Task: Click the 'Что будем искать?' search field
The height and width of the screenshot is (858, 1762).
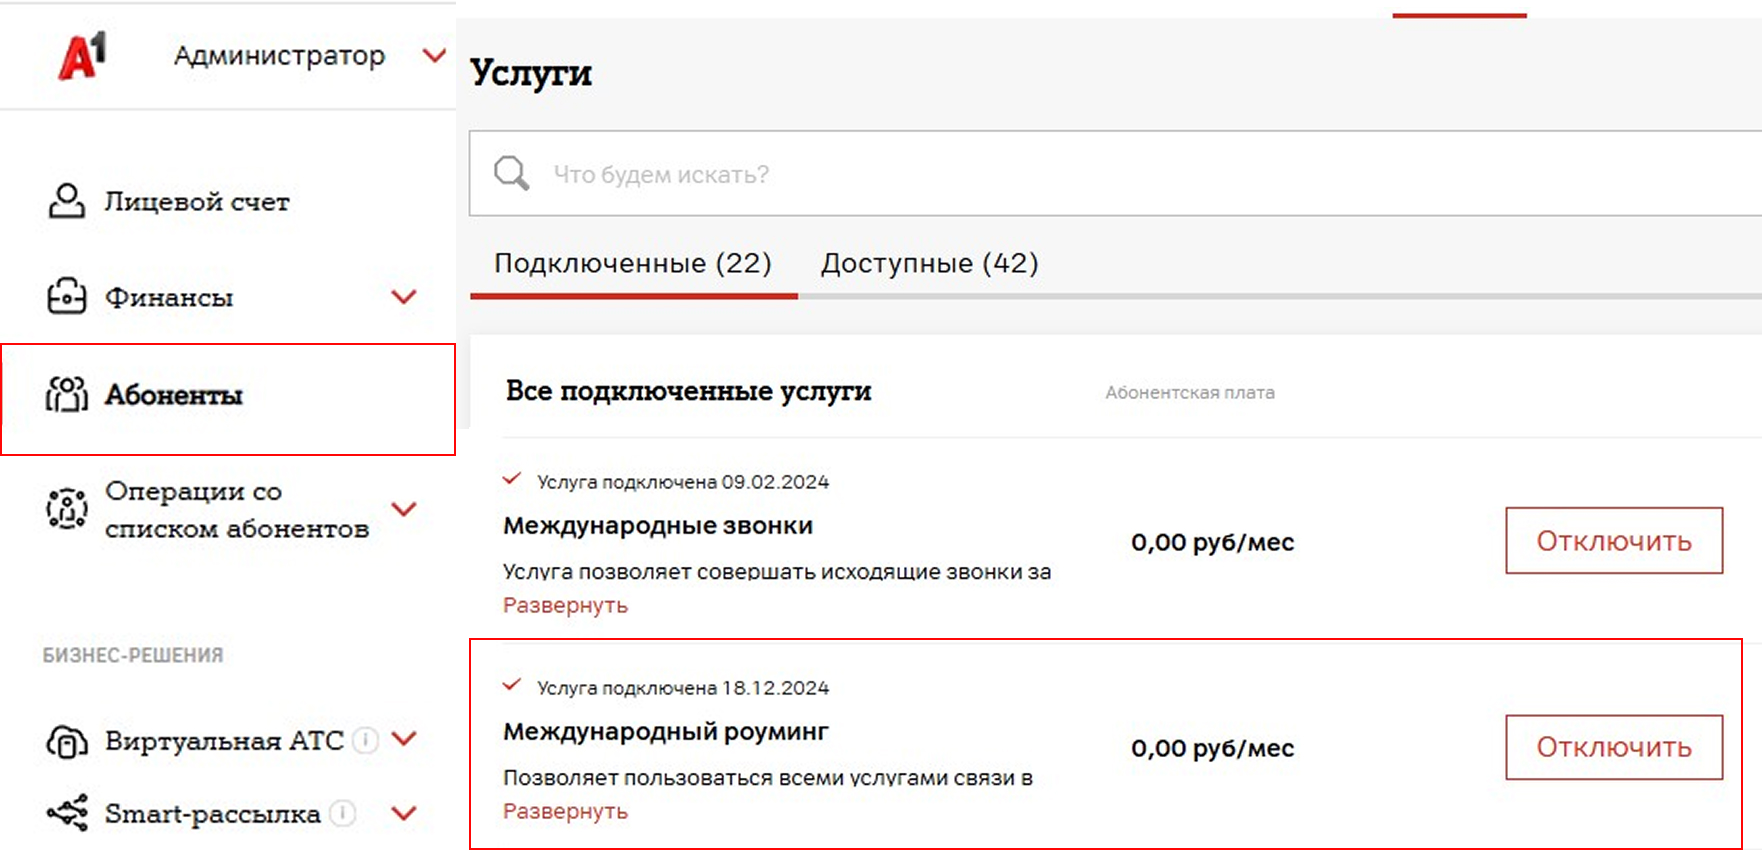Action: pos(1100,174)
